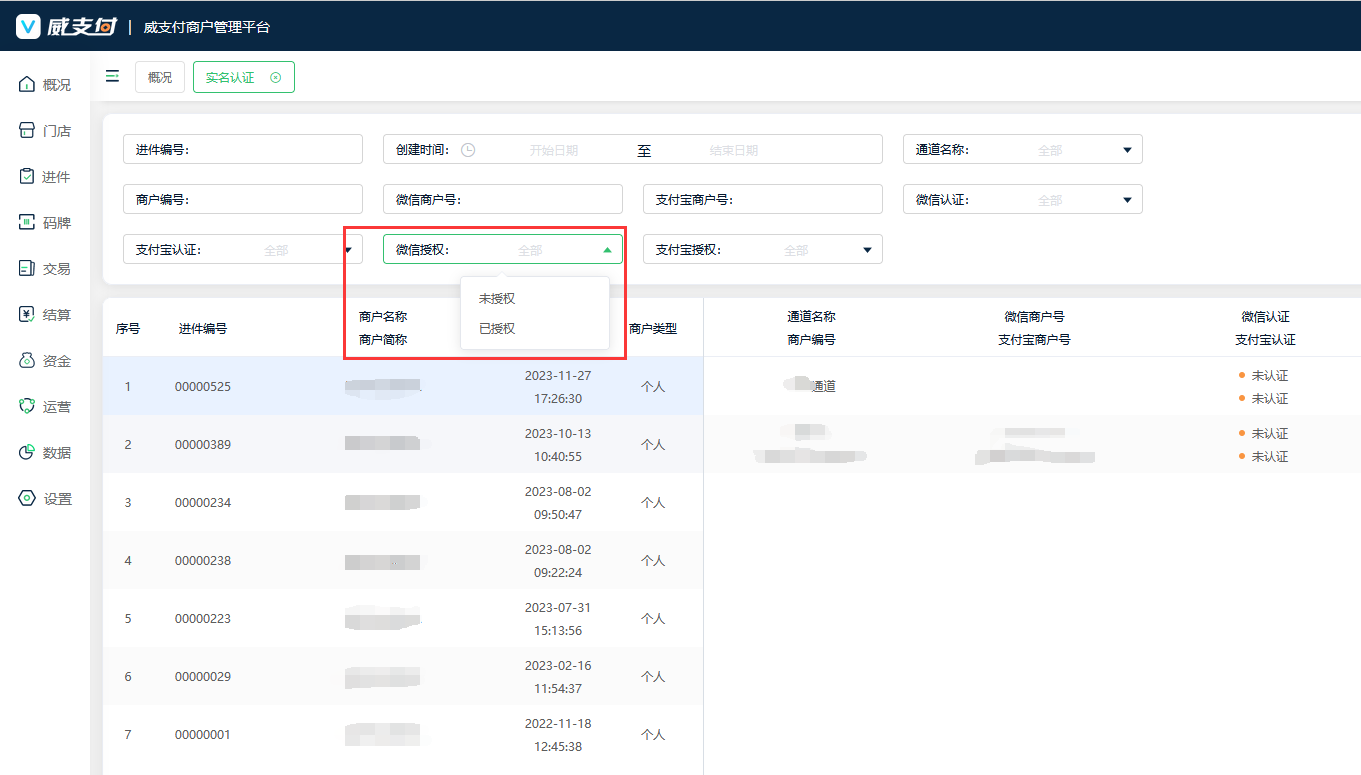Select 未授权 option in dropdown list

(x=497, y=299)
